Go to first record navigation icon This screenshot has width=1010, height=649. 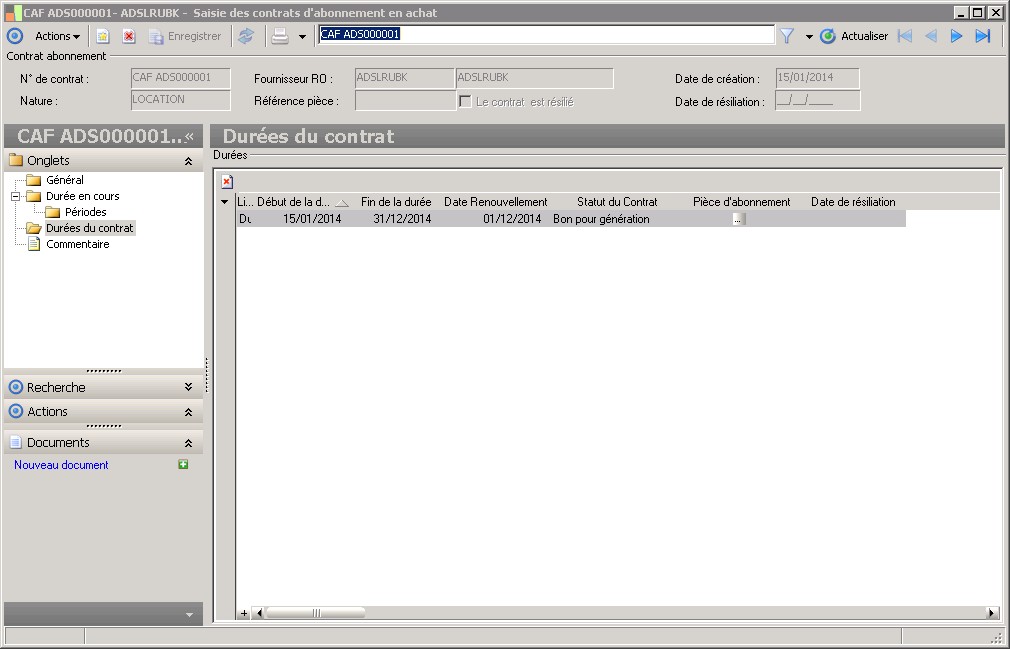(905, 36)
